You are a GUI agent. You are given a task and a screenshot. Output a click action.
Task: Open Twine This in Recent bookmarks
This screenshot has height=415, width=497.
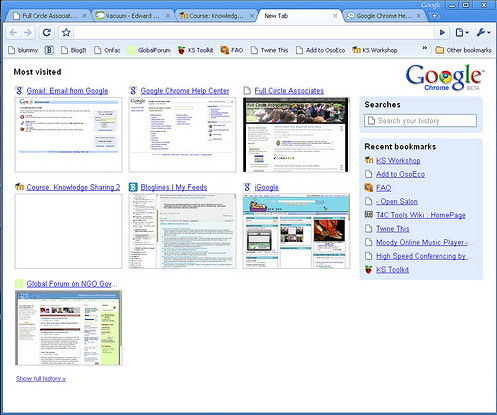coord(393,229)
